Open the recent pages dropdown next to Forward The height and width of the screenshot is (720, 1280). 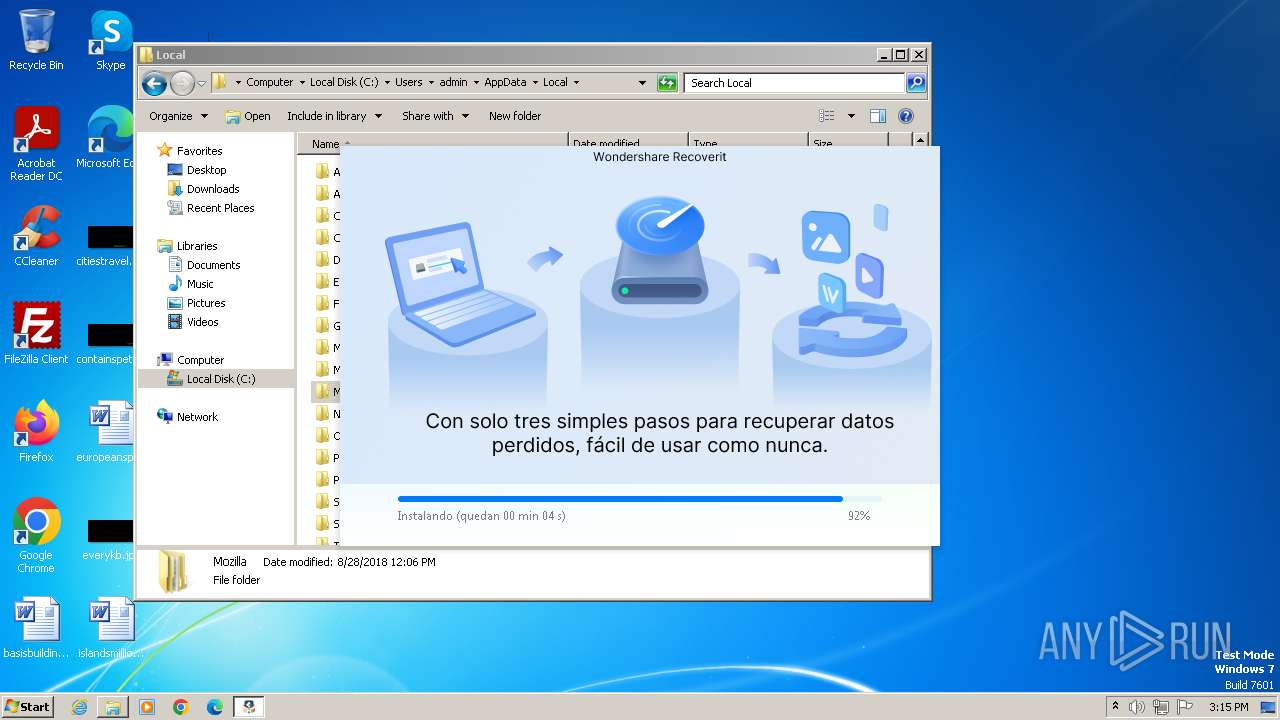[202, 83]
